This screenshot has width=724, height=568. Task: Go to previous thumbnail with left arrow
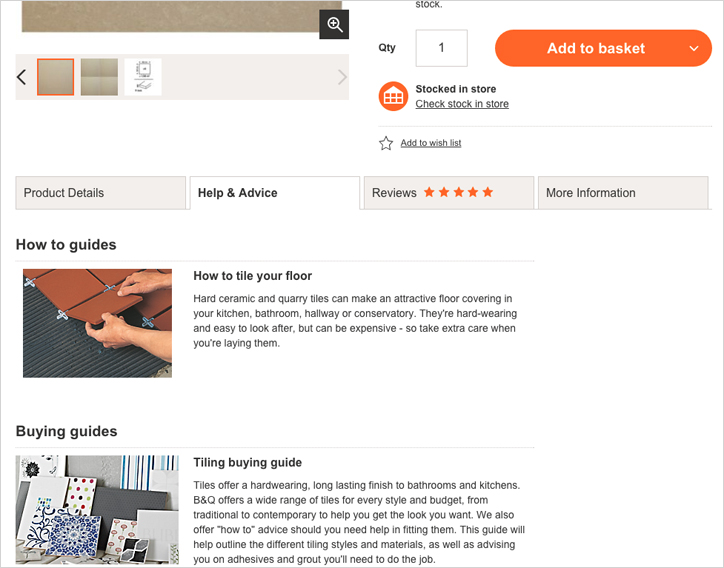point(21,77)
